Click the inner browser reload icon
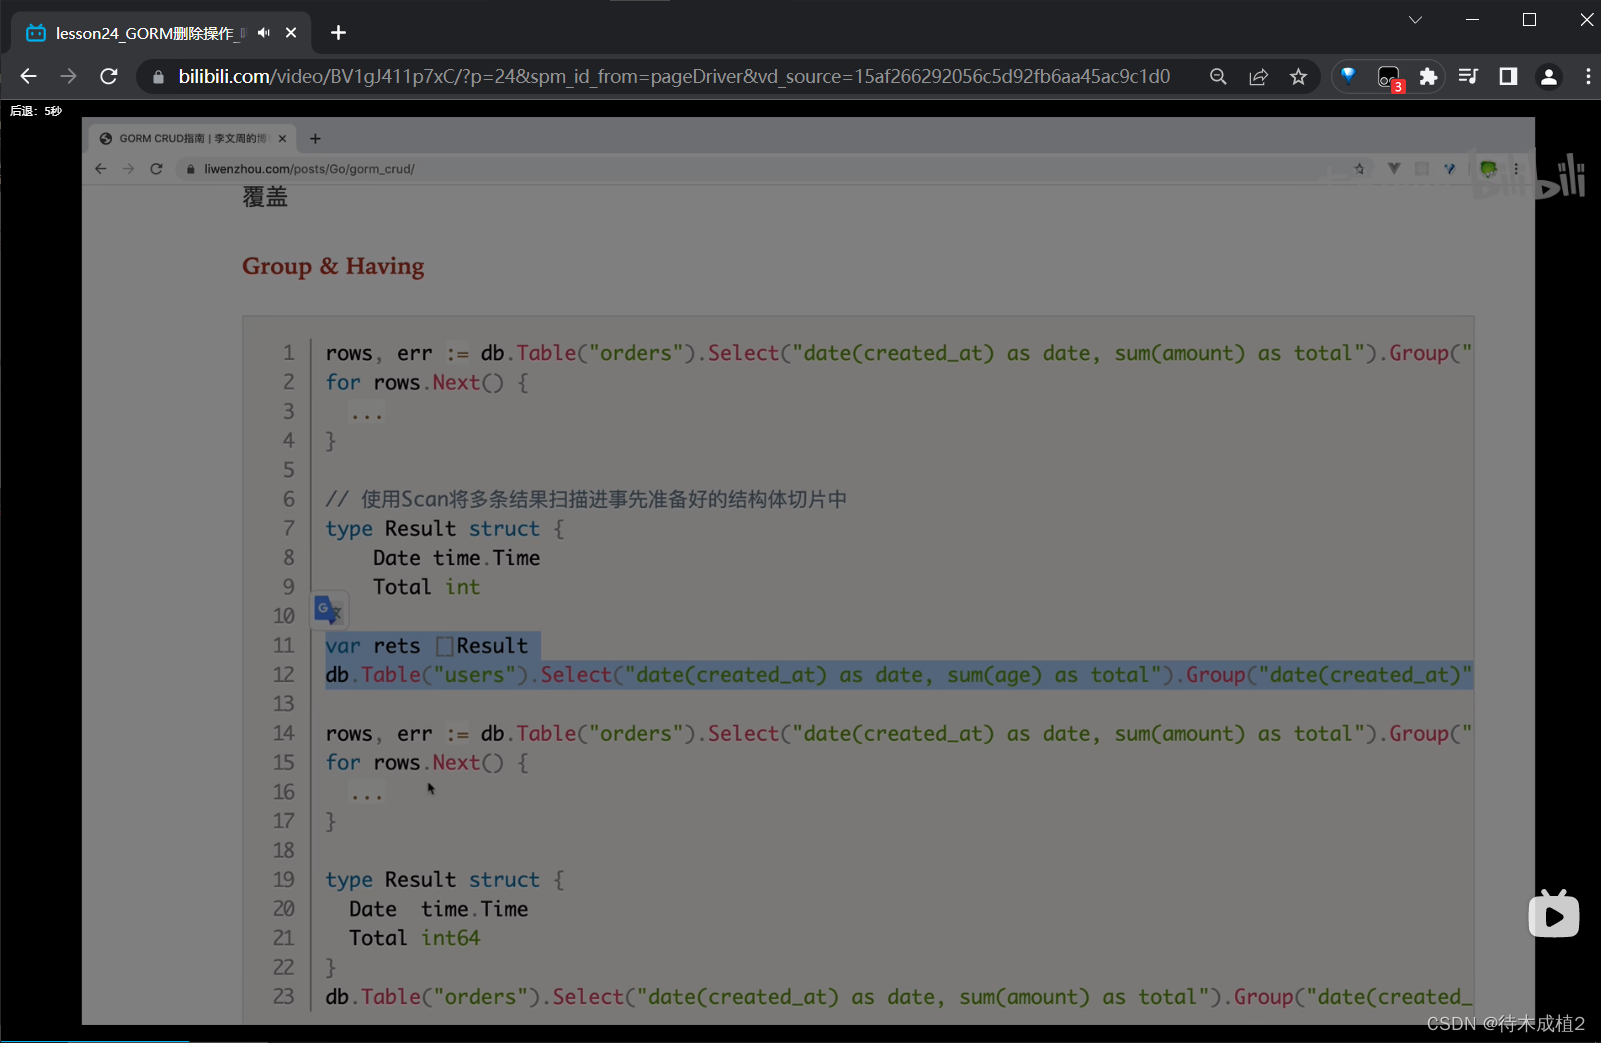This screenshot has height=1043, width=1601. [x=156, y=169]
